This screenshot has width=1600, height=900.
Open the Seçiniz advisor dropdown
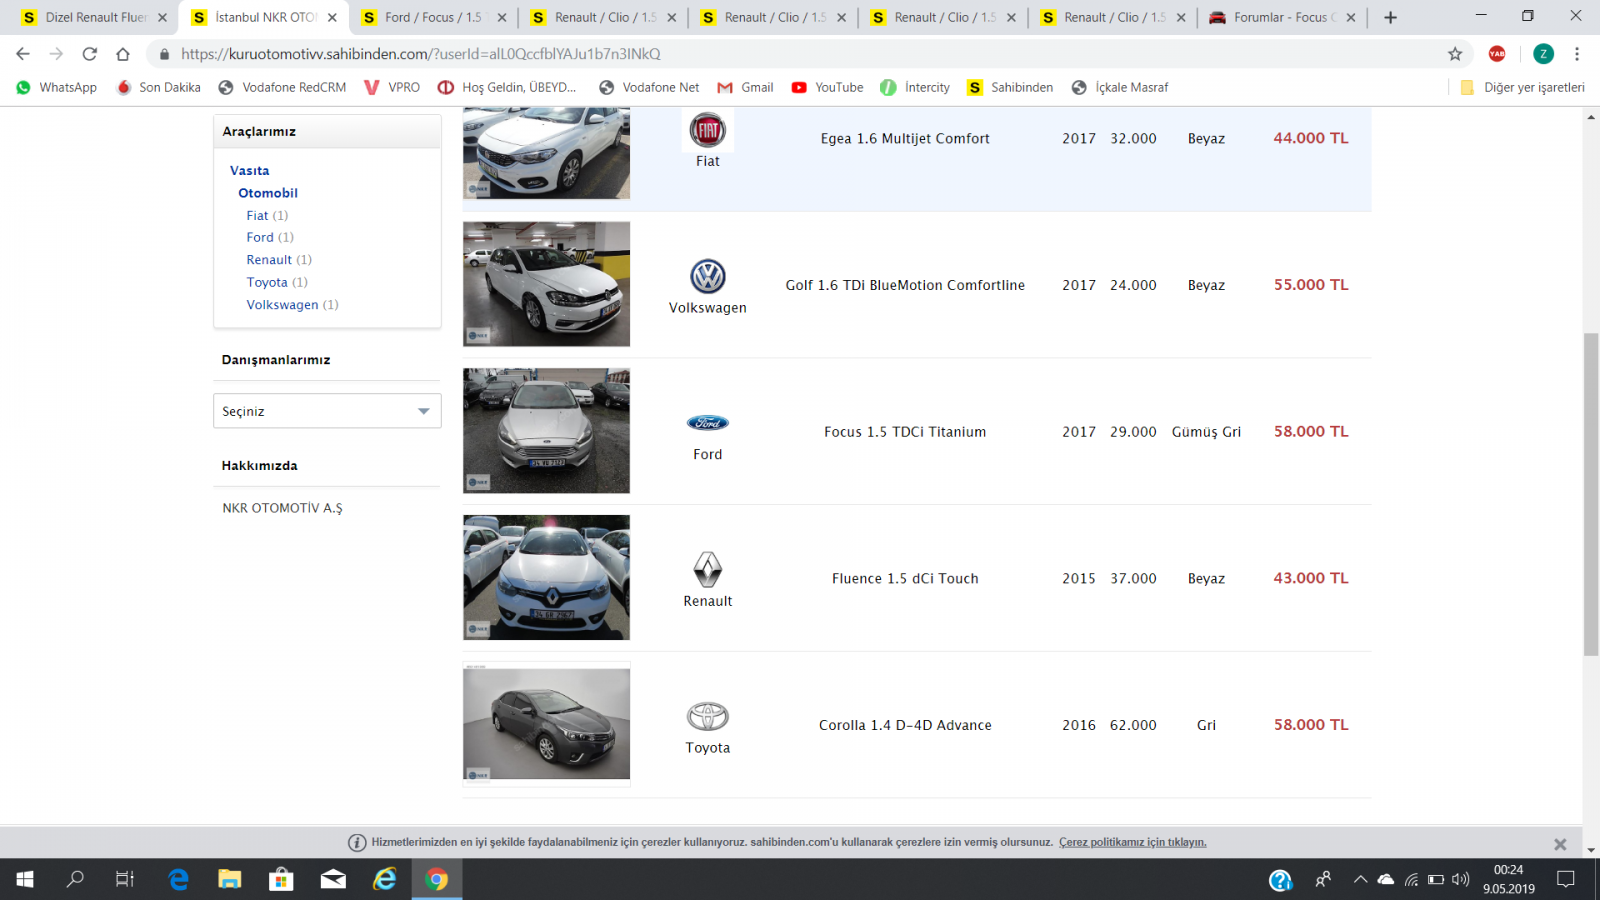pos(327,411)
